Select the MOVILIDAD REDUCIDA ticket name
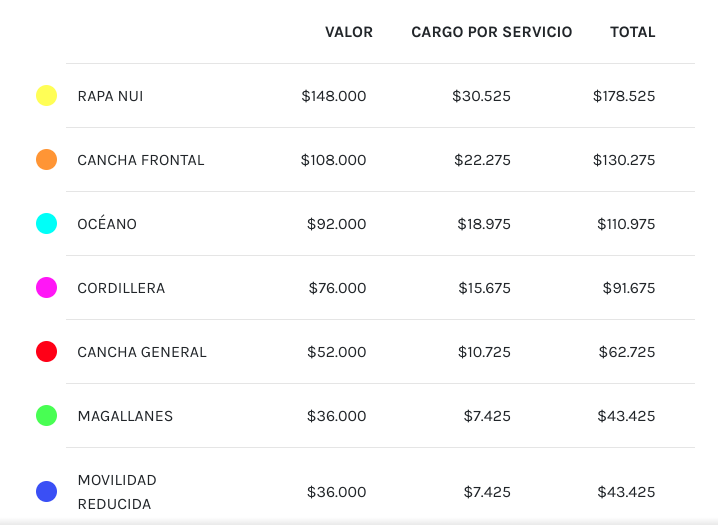The image size is (718, 525). (117, 492)
